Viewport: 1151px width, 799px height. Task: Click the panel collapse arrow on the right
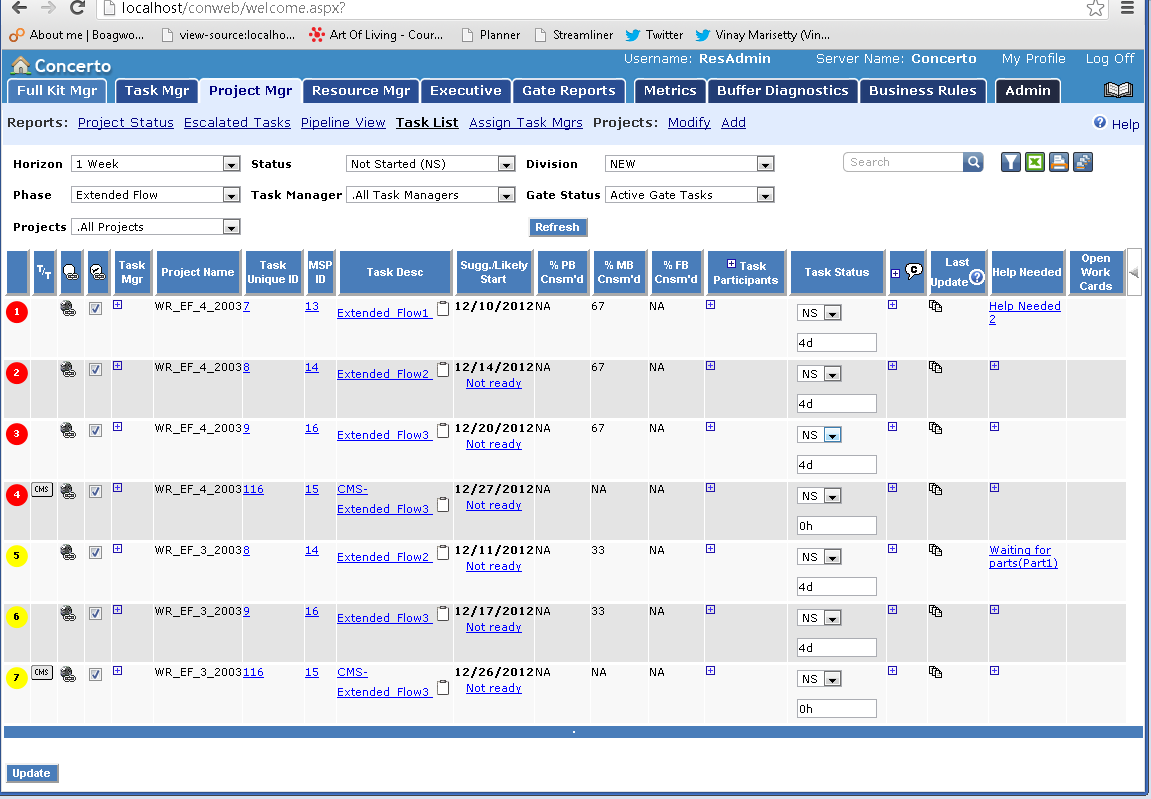point(1134,272)
